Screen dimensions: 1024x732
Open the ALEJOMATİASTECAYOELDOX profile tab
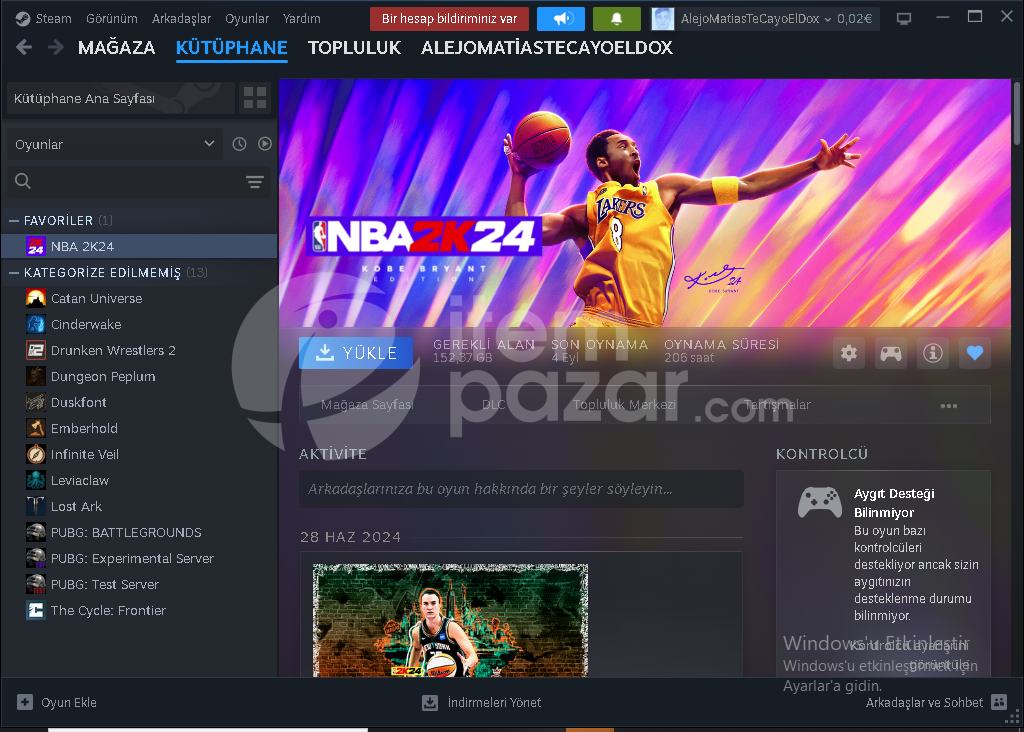coord(547,48)
